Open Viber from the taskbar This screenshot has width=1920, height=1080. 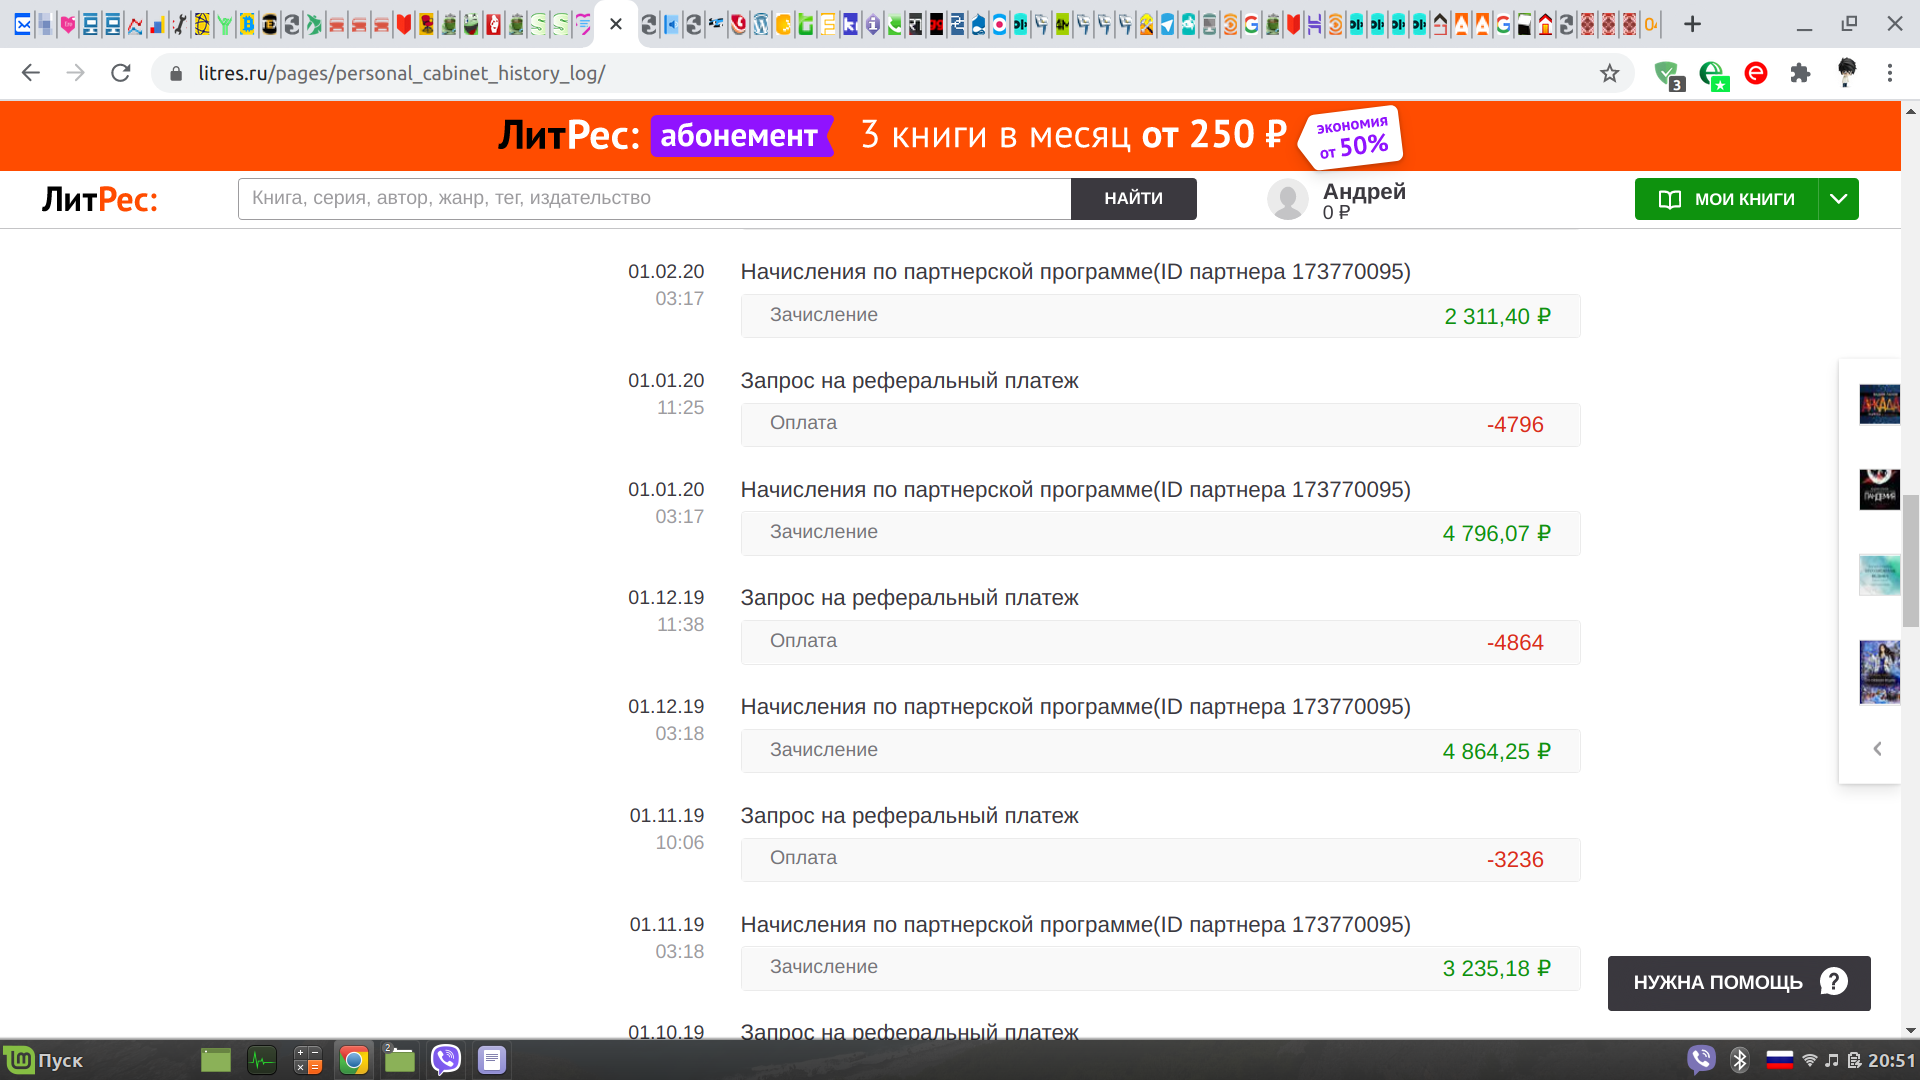(x=445, y=1059)
